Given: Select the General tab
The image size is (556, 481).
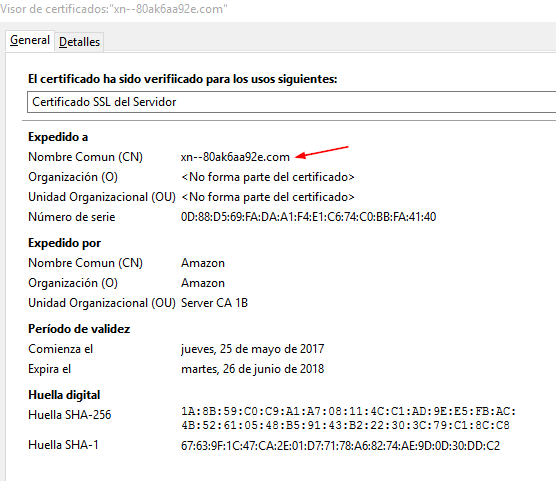Looking at the screenshot, I should [x=30, y=40].
